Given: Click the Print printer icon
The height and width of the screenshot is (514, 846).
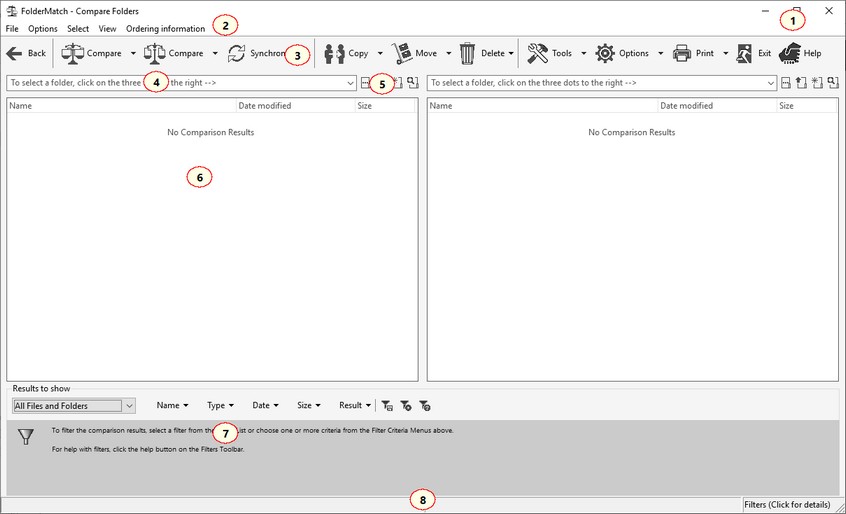Looking at the screenshot, I should (x=682, y=53).
